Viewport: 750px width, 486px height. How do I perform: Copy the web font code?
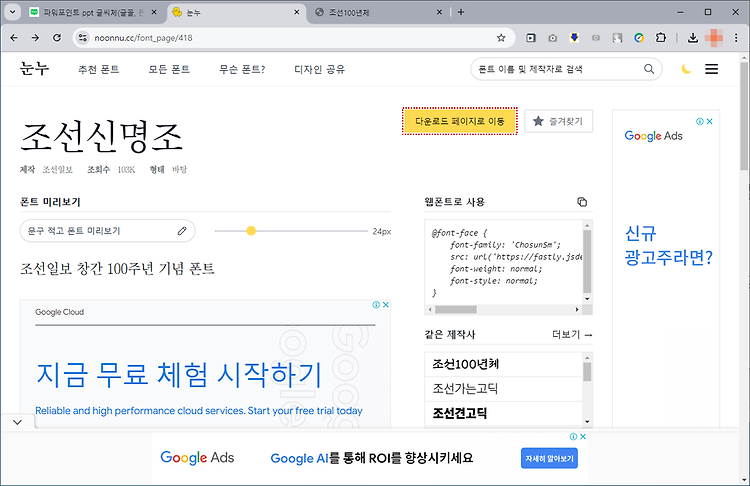pyautogui.click(x=582, y=202)
